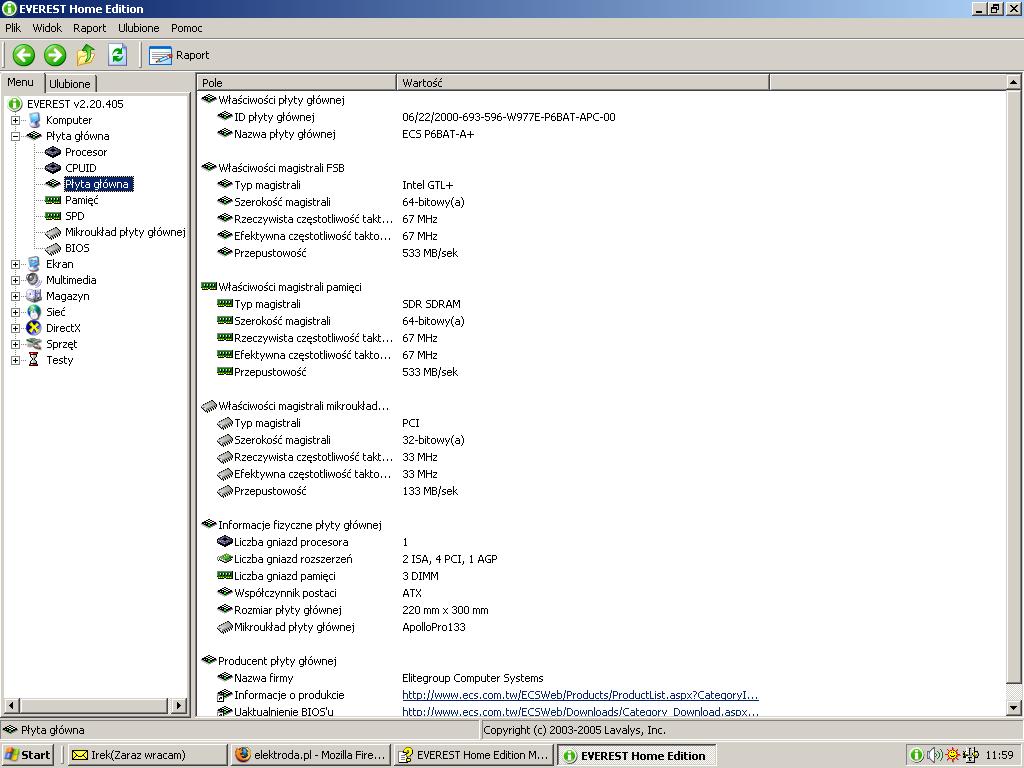Viewport: 1024px width, 768px height.
Task: Click the Mikroukład płyty głównej chip icon
Action: (53, 232)
